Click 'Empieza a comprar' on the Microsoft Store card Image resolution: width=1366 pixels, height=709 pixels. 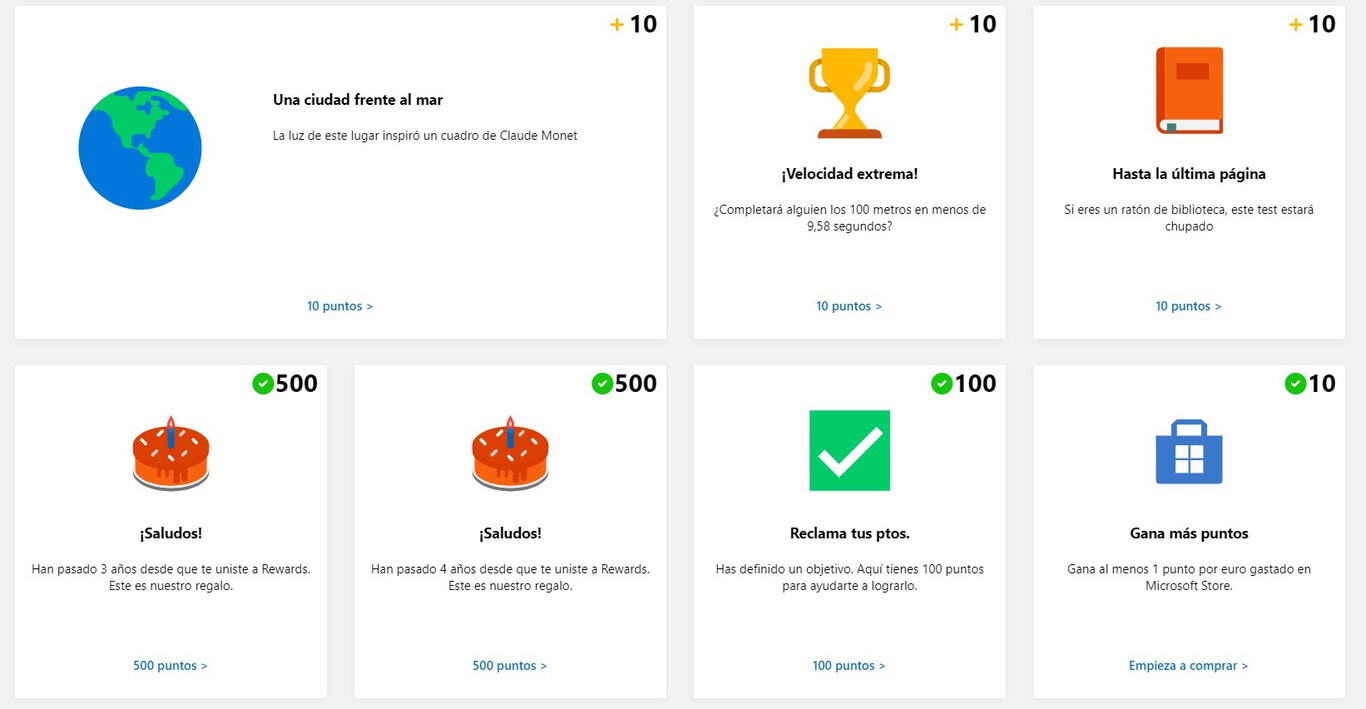pos(1188,665)
